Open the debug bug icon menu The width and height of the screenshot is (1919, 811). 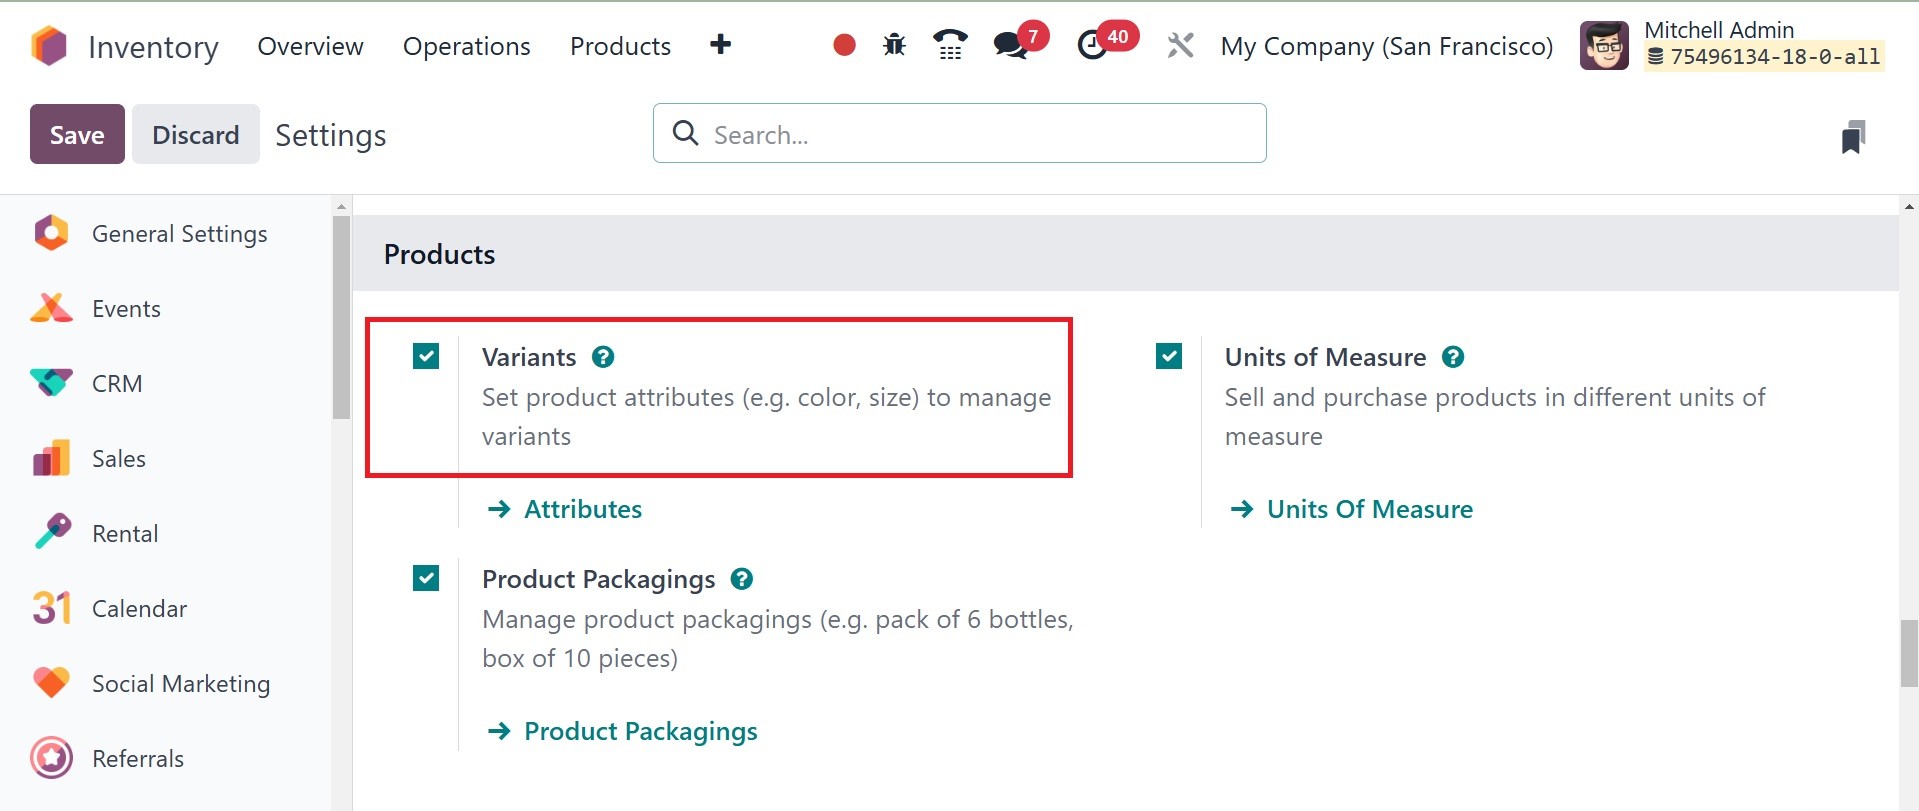pyautogui.click(x=894, y=45)
